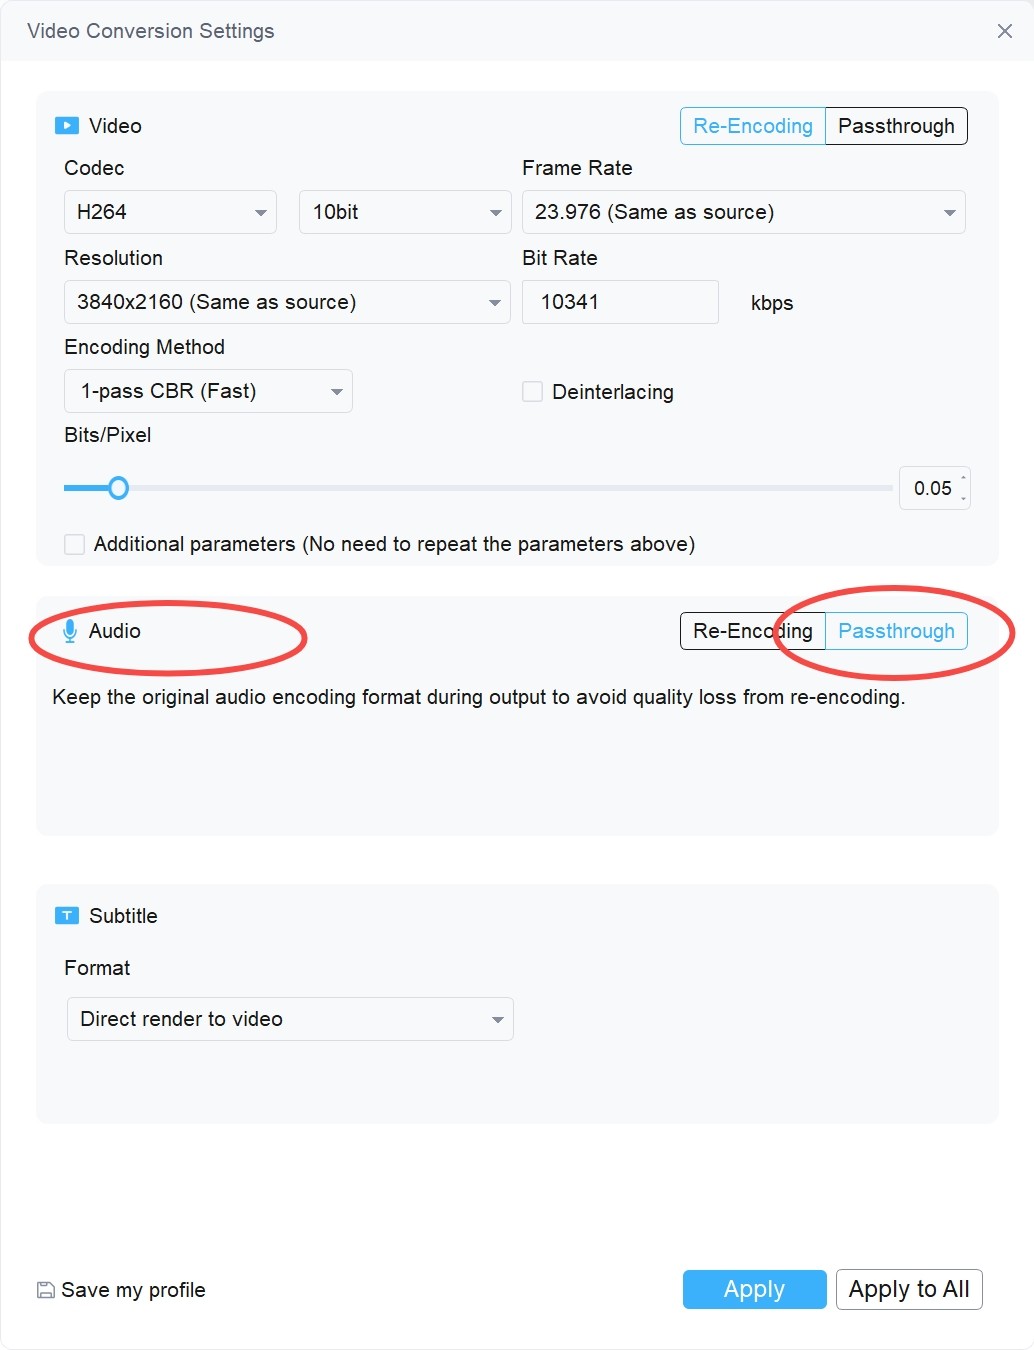Click the Save my profile disk icon
1034x1350 pixels.
(46, 1290)
